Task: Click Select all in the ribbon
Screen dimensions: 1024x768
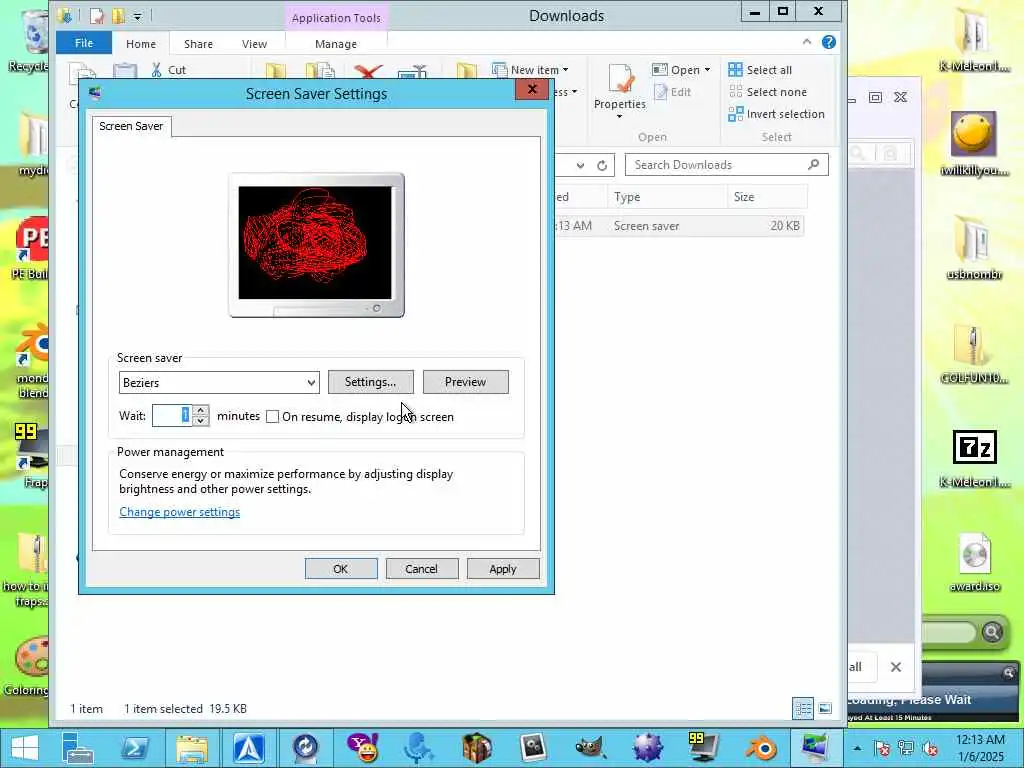Action: 761,70
